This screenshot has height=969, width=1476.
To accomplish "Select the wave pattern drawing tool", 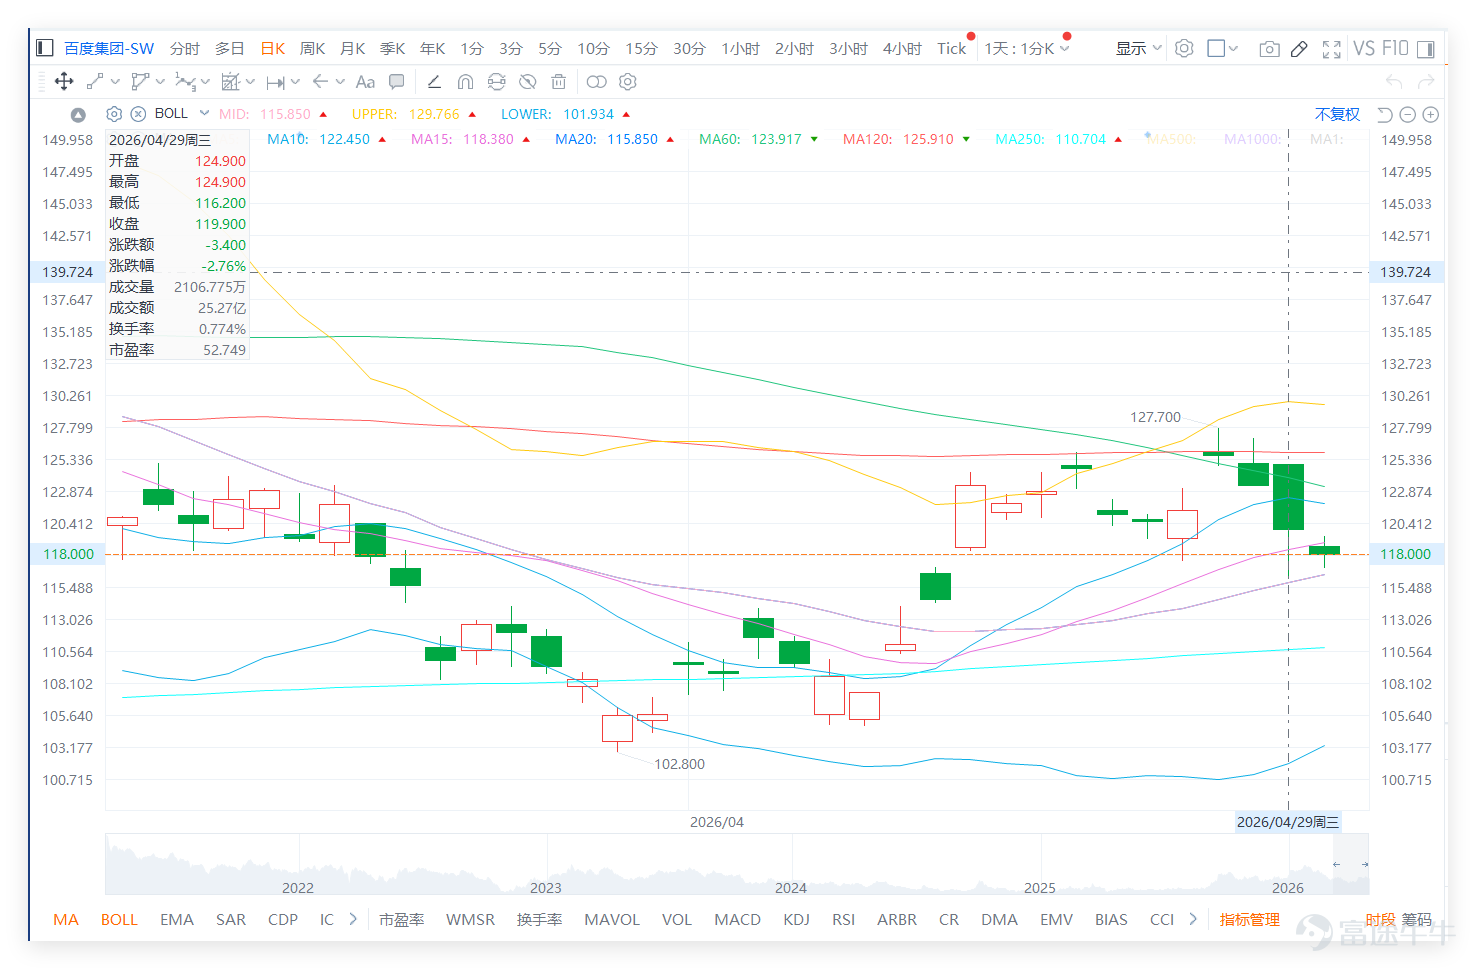I will pos(185,82).
